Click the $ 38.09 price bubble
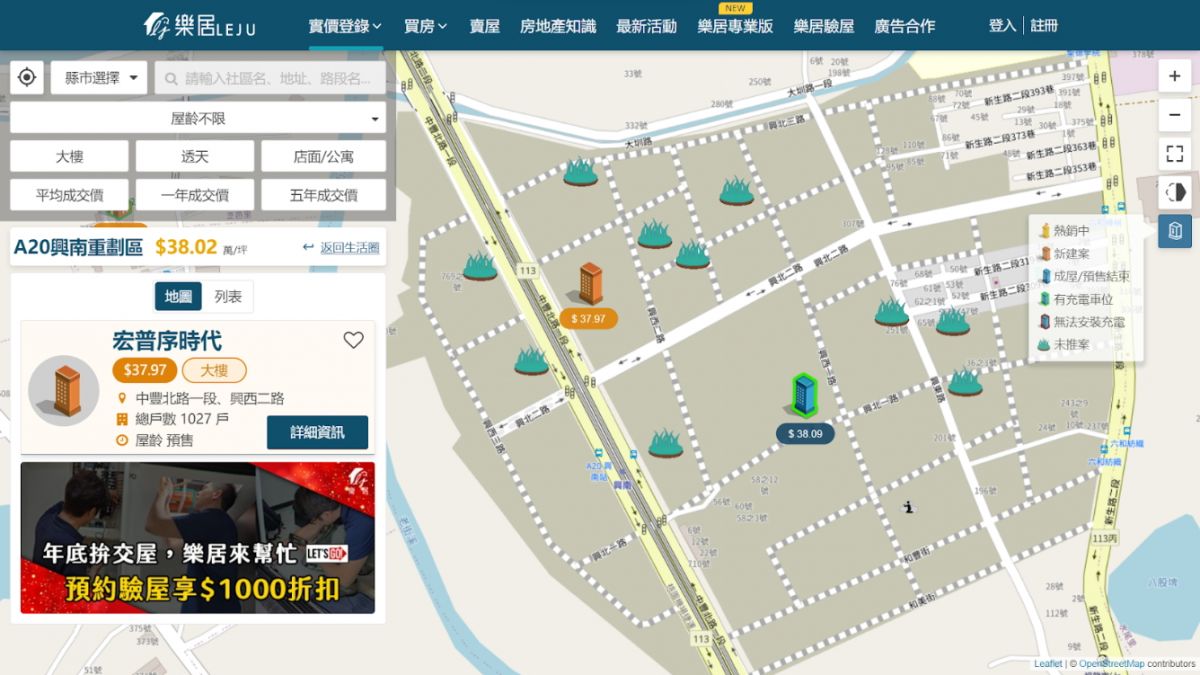Viewport: 1200px width, 675px height. click(805, 434)
